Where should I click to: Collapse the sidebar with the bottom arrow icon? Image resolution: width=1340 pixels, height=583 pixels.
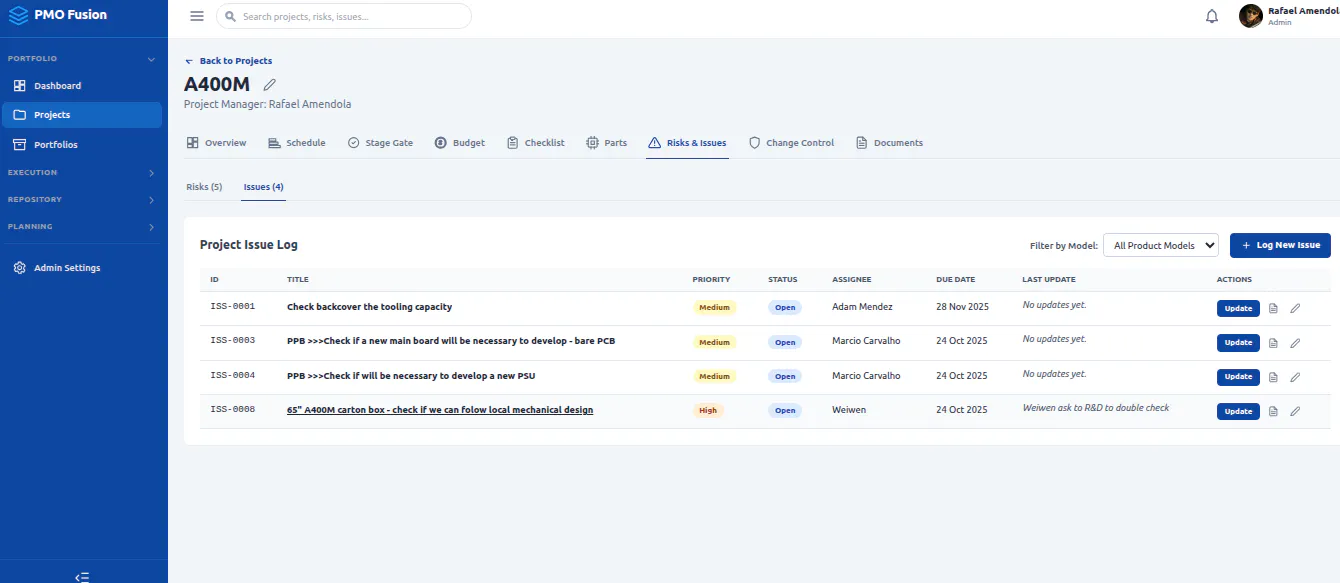coord(82,577)
